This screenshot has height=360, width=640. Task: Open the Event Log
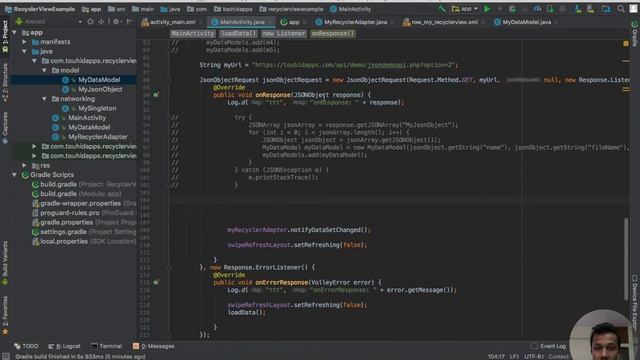coord(549,346)
